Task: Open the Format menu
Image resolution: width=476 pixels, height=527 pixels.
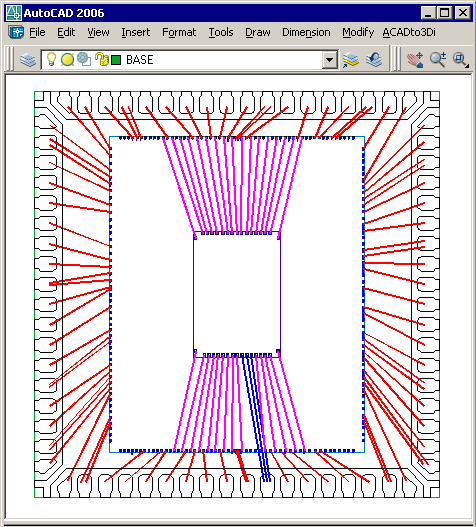Action: pyautogui.click(x=179, y=32)
